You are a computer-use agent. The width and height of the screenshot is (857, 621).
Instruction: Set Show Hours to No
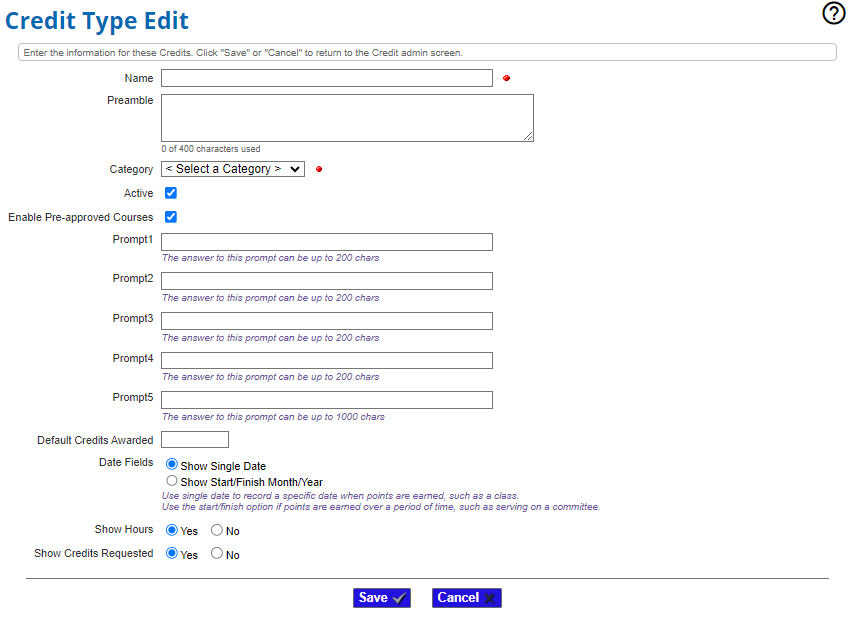coord(217,530)
